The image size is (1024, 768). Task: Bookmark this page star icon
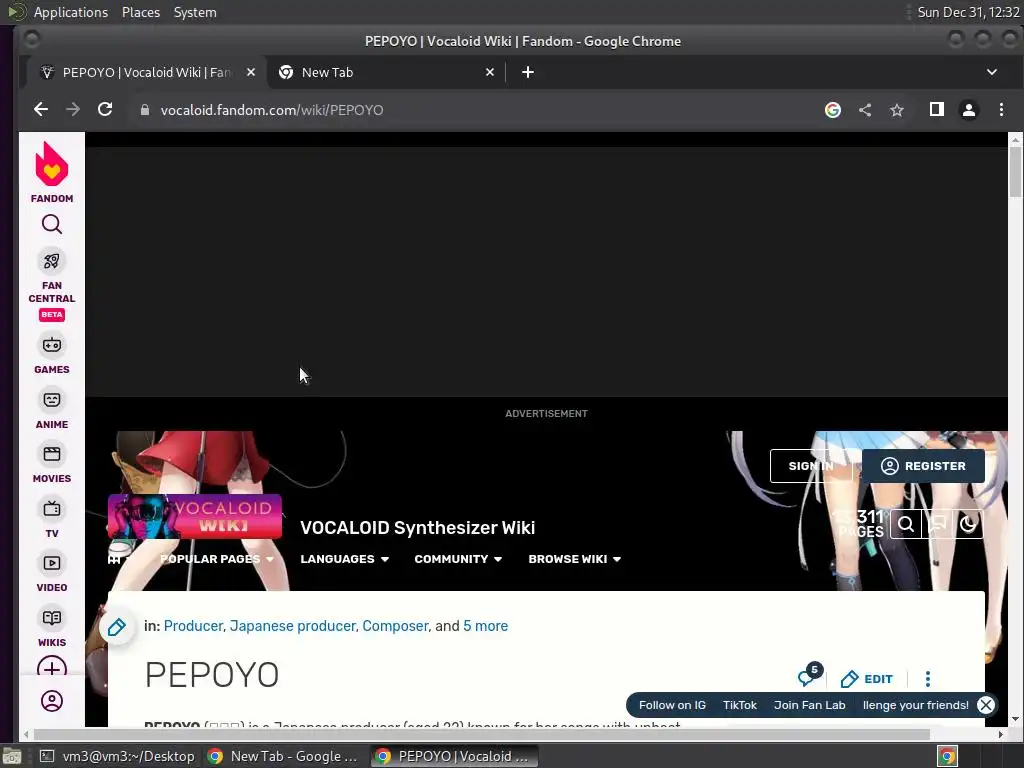[897, 110]
